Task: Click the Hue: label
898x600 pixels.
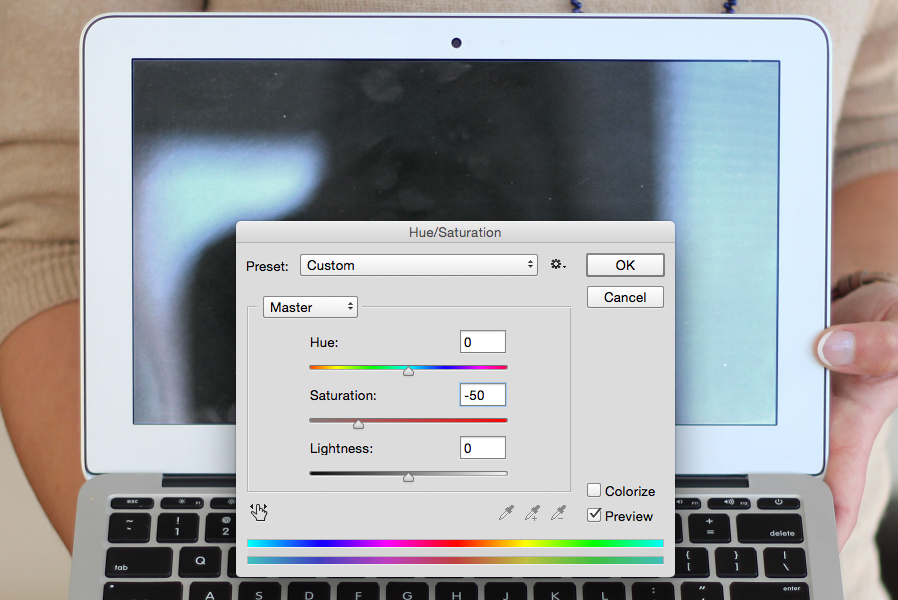Action: pyautogui.click(x=324, y=342)
